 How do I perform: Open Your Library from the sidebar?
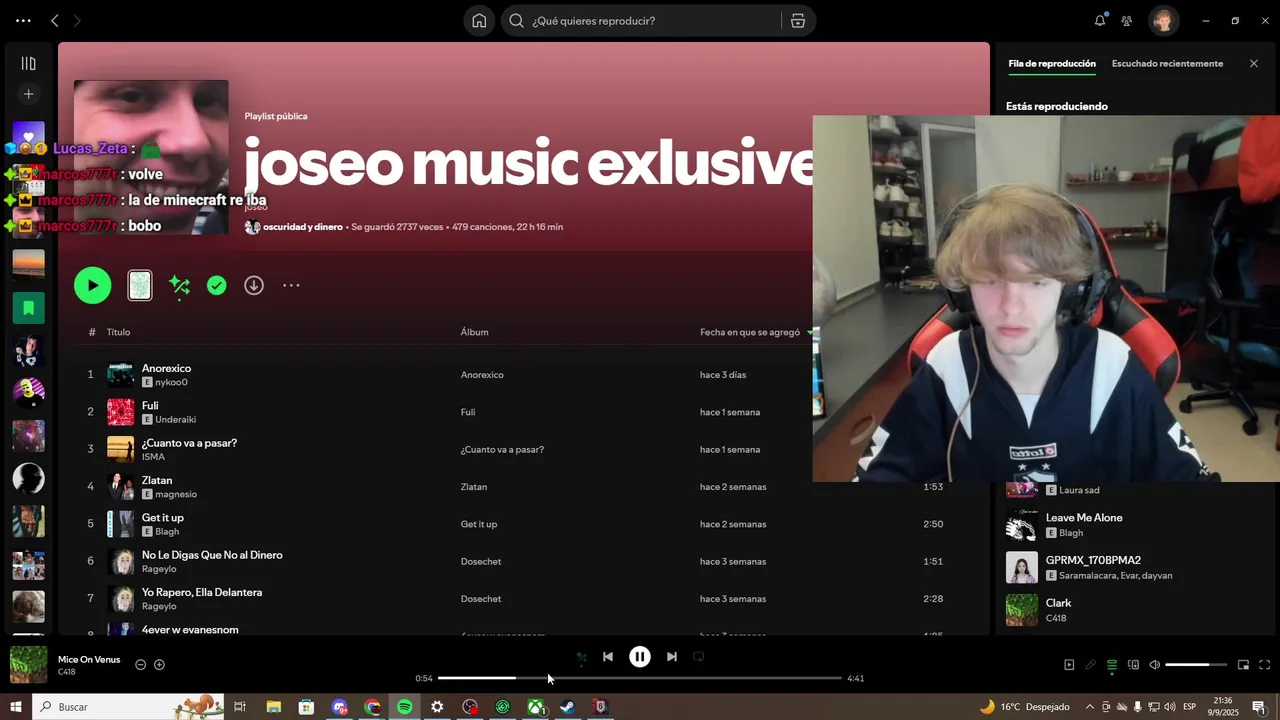(x=28, y=63)
